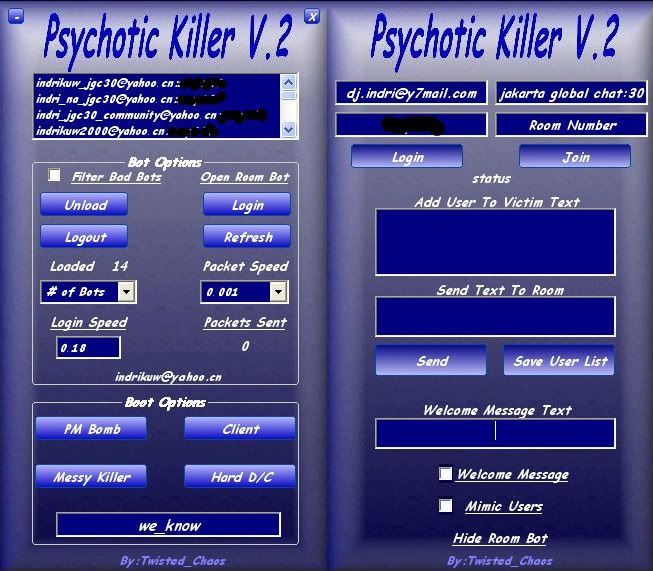The image size is (653, 571).
Task: Click the Login Speed label link
Action: pos(89,323)
